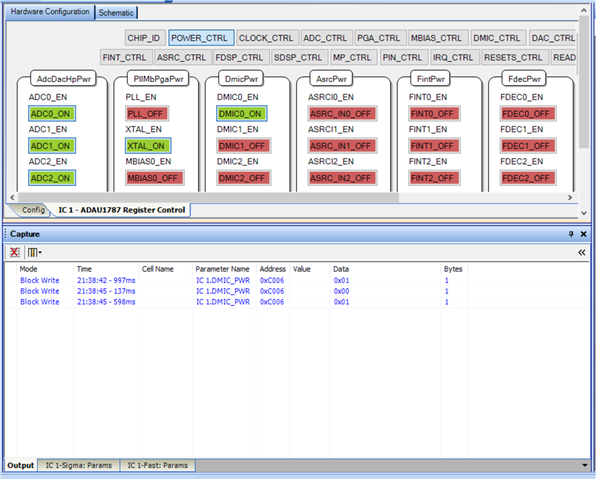
Task: Open the IC 1-Sigma: Params tab
Action: point(79,465)
